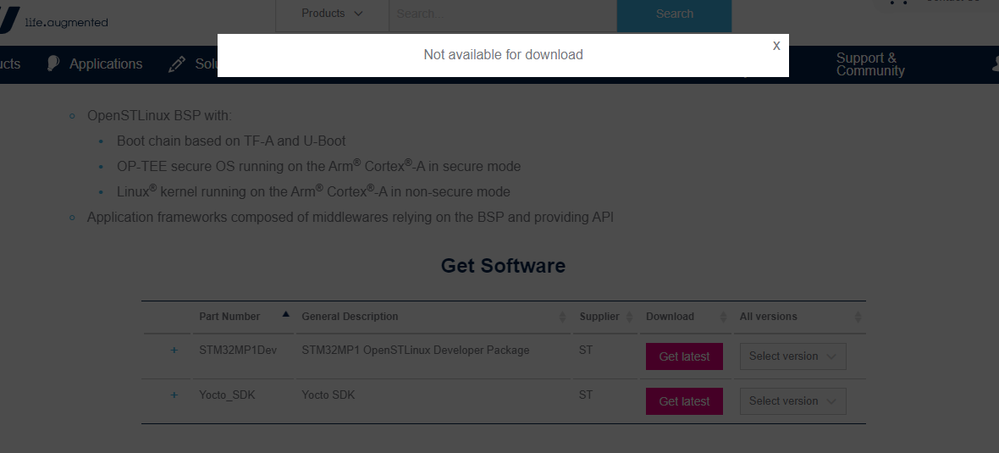This screenshot has height=453, width=999.
Task: Get latest STM32MP1Dev package
Action: point(684,357)
